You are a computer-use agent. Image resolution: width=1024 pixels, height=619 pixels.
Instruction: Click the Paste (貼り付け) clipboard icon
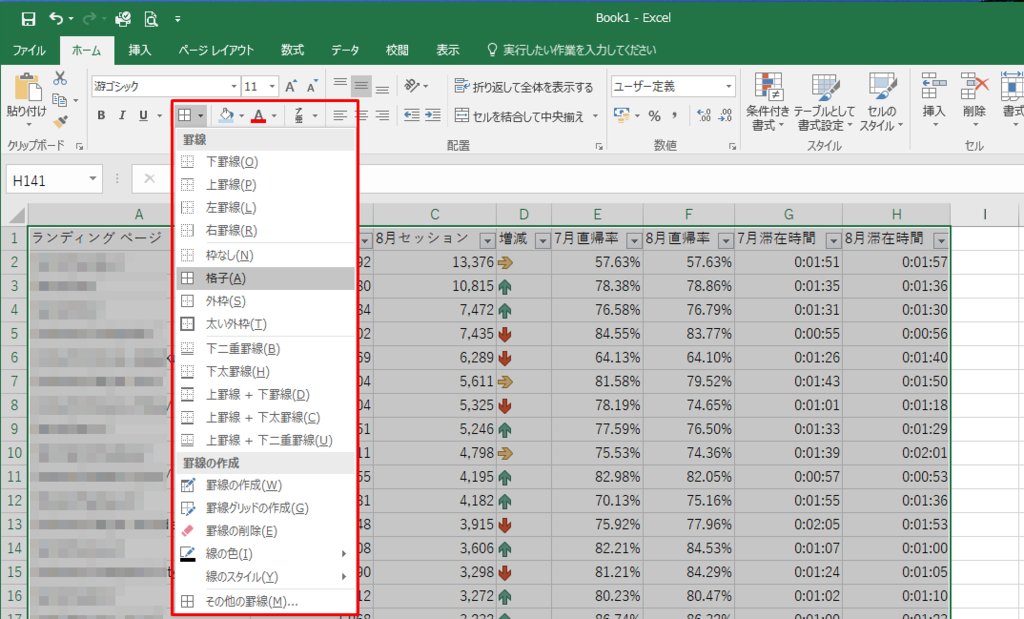click(27, 87)
